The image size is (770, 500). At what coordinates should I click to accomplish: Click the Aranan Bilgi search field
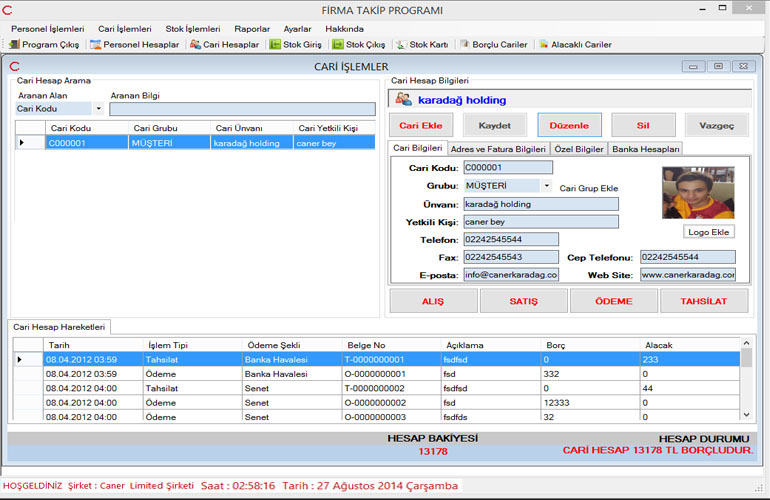[242, 109]
